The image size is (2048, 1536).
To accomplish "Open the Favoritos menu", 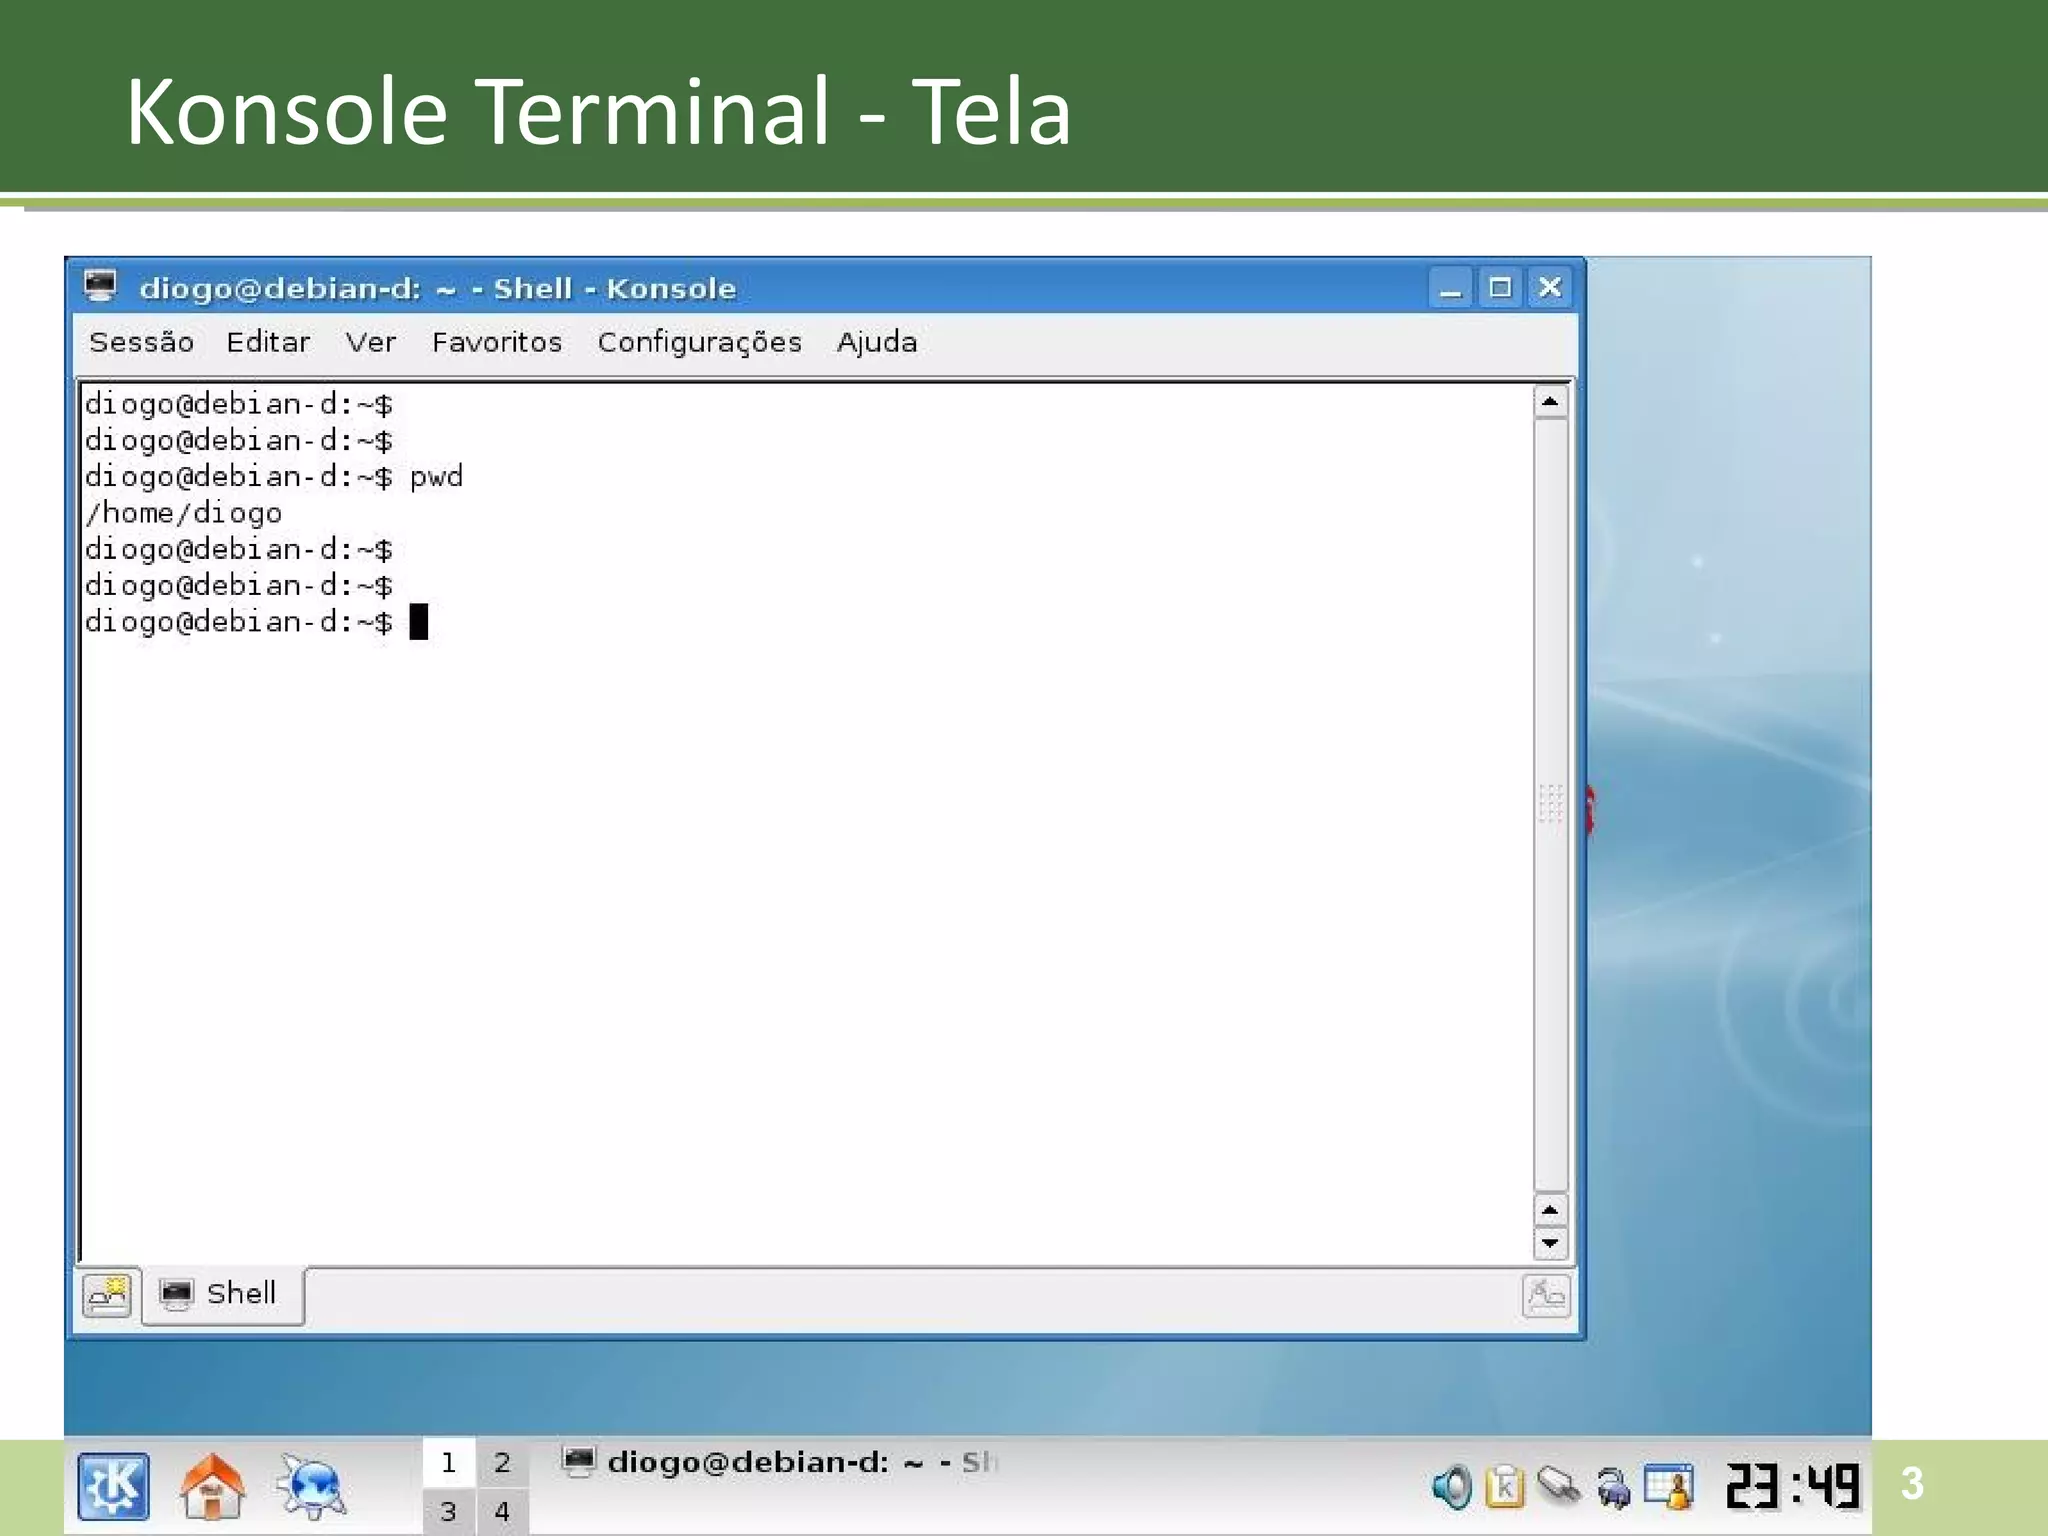I will 497,342.
